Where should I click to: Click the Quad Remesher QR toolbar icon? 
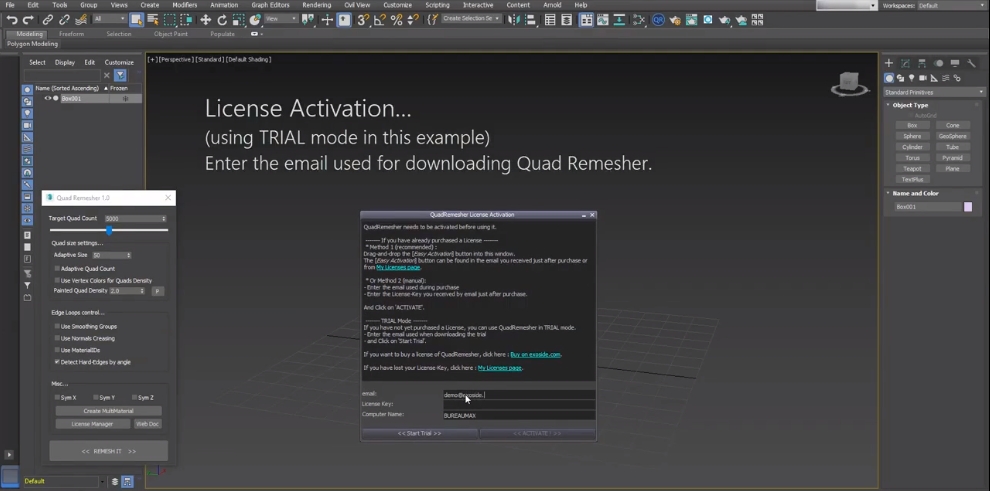pyautogui.click(x=658, y=19)
